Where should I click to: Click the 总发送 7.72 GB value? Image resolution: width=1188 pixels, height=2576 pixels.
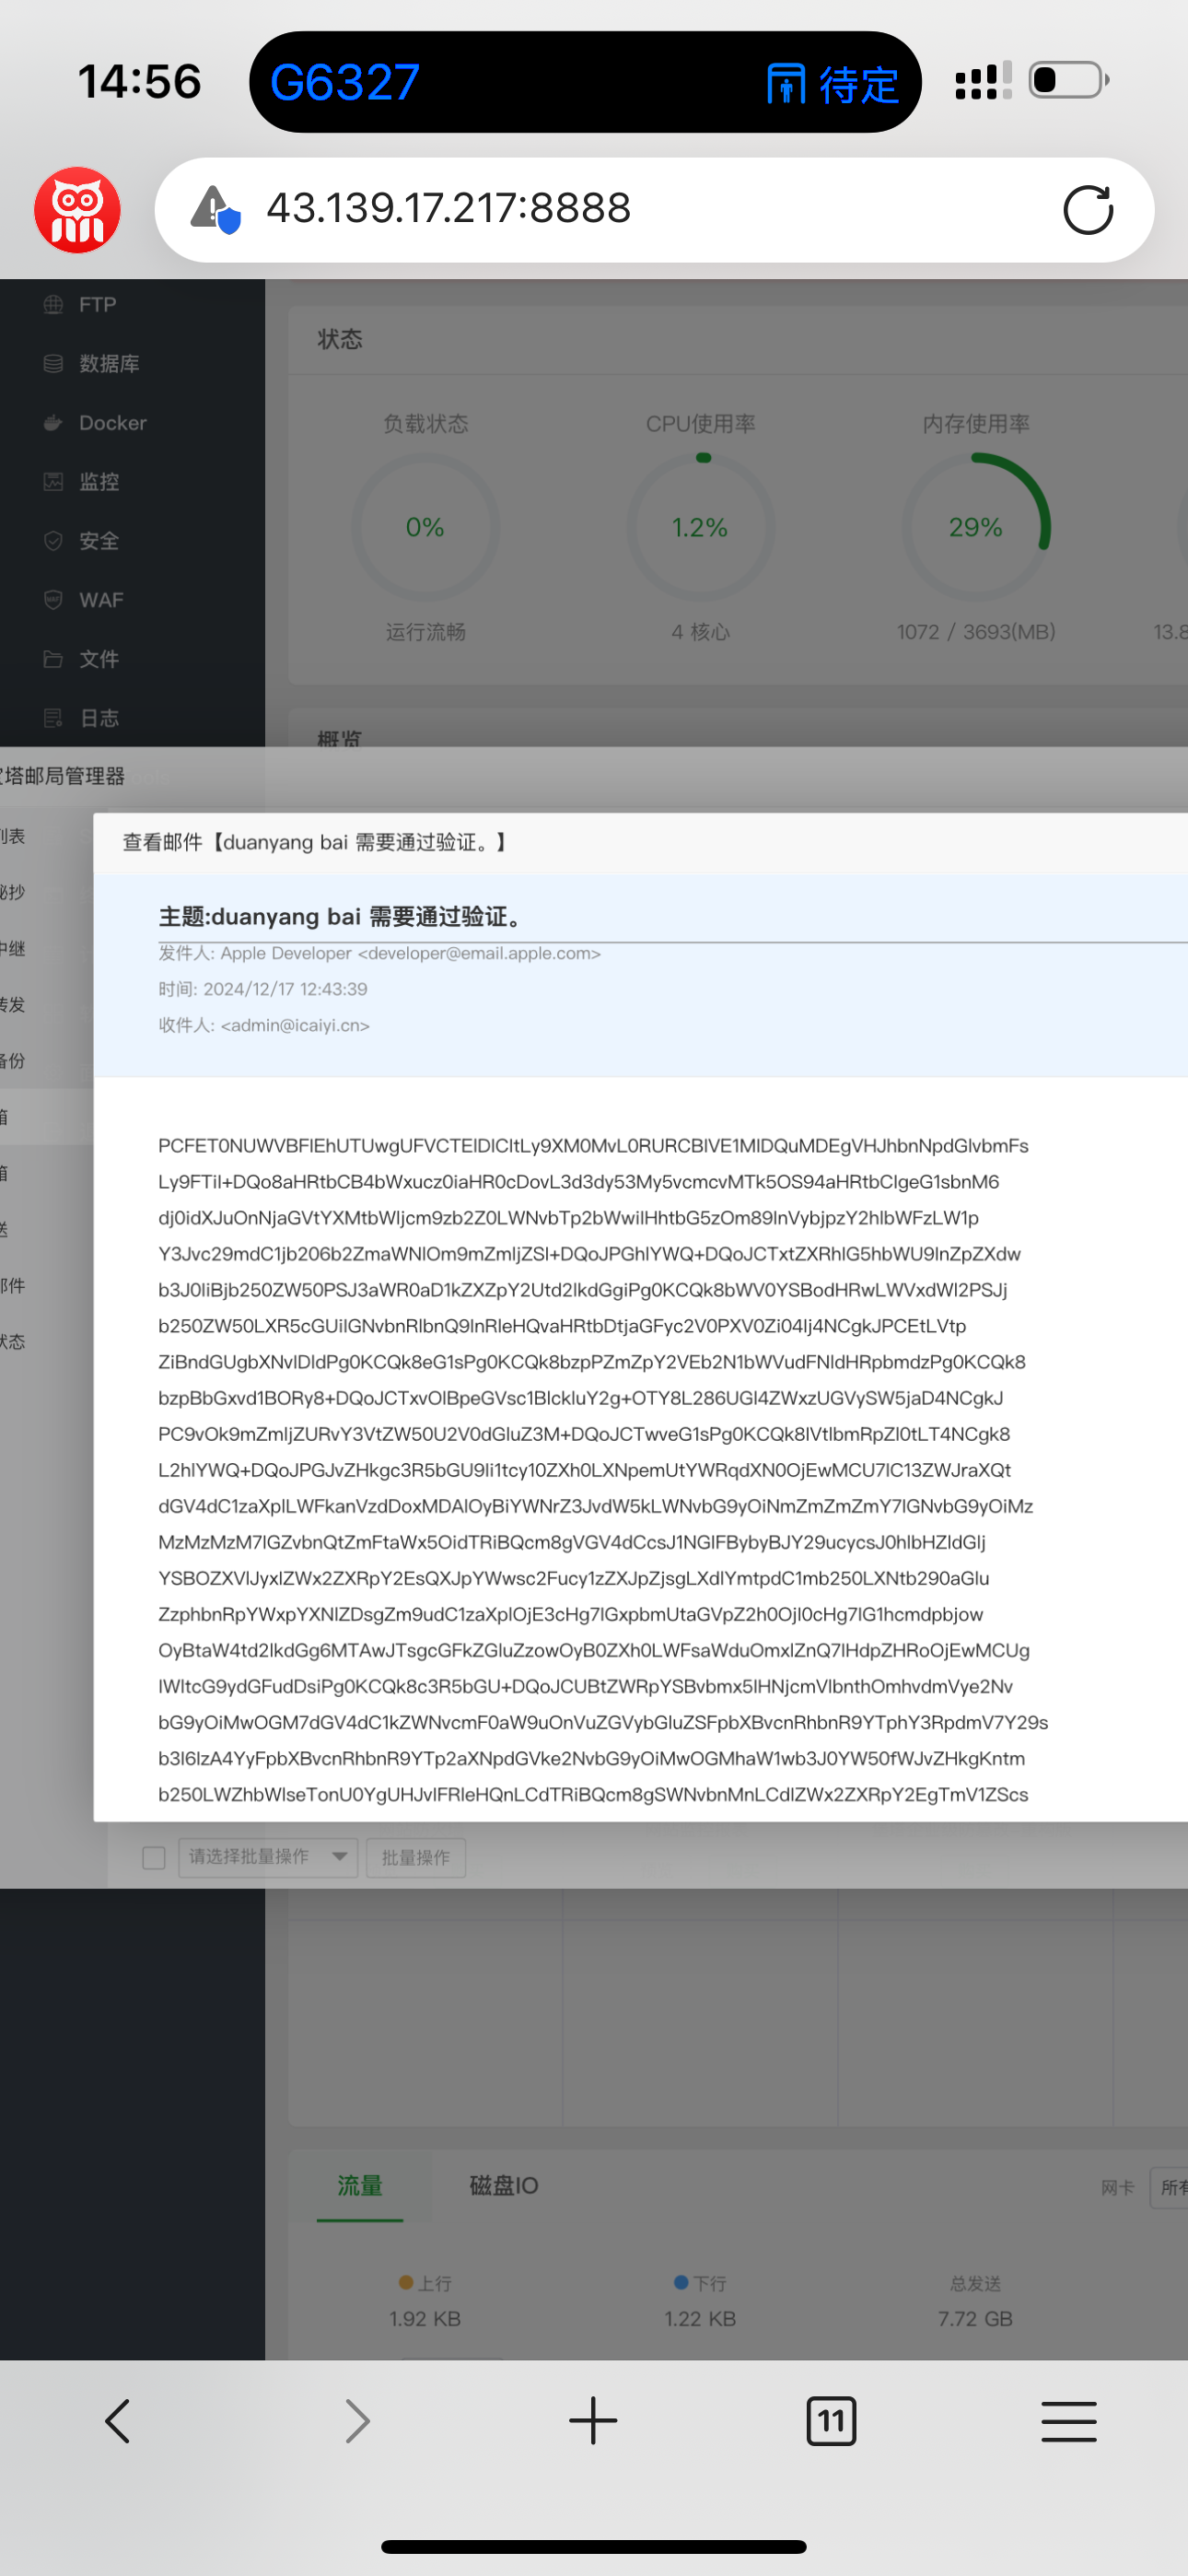click(x=976, y=2319)
